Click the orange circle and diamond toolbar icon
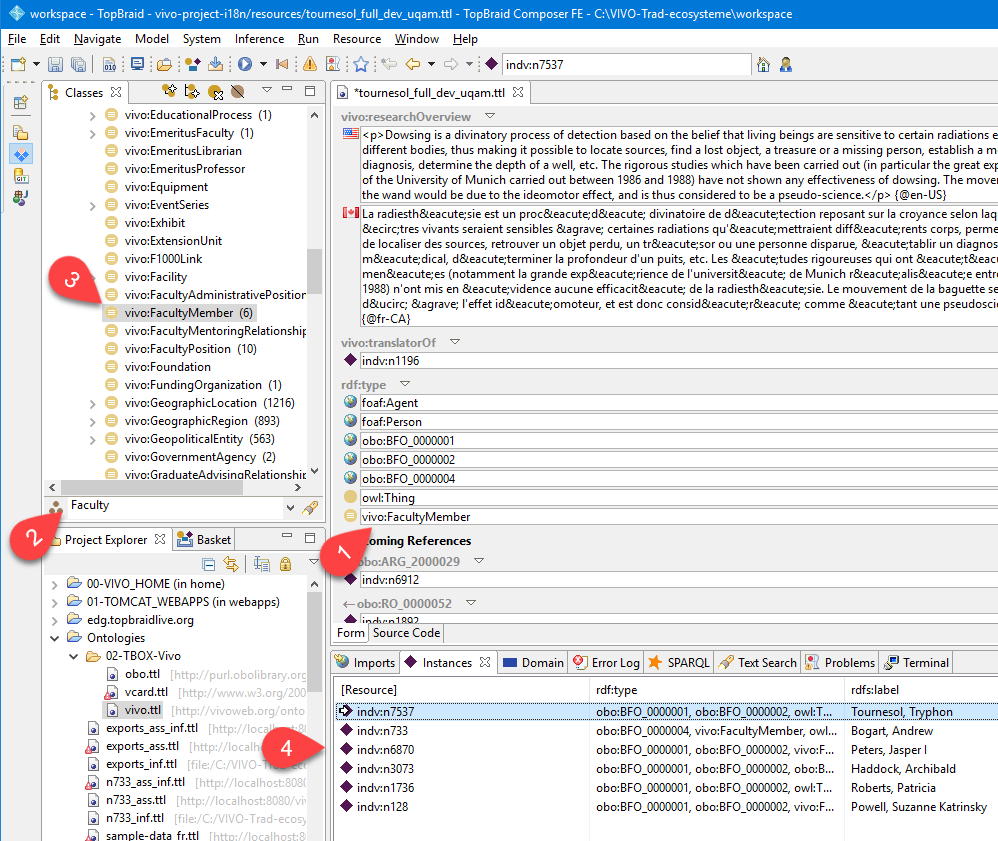 point(192,64)
